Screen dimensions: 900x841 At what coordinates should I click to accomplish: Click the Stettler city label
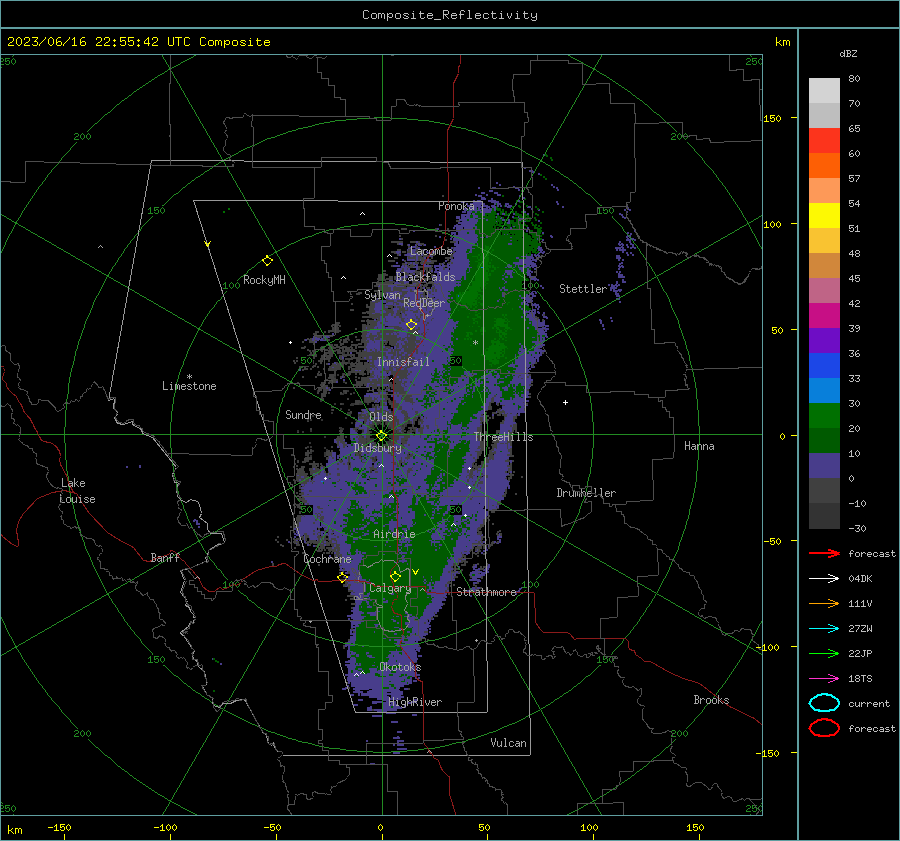tap(583, 289)
